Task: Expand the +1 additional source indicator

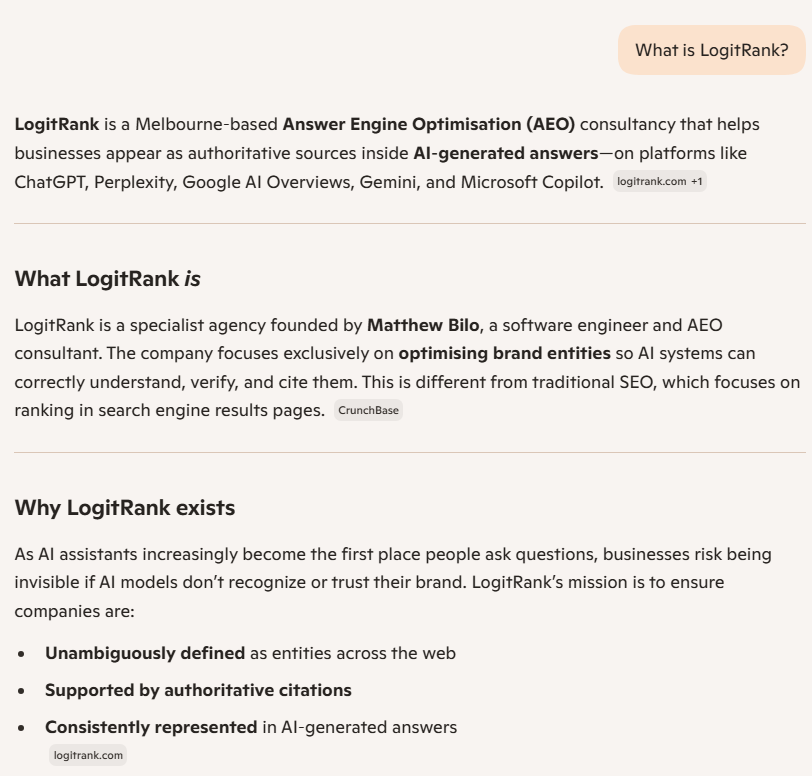Action: coord(697,181)
